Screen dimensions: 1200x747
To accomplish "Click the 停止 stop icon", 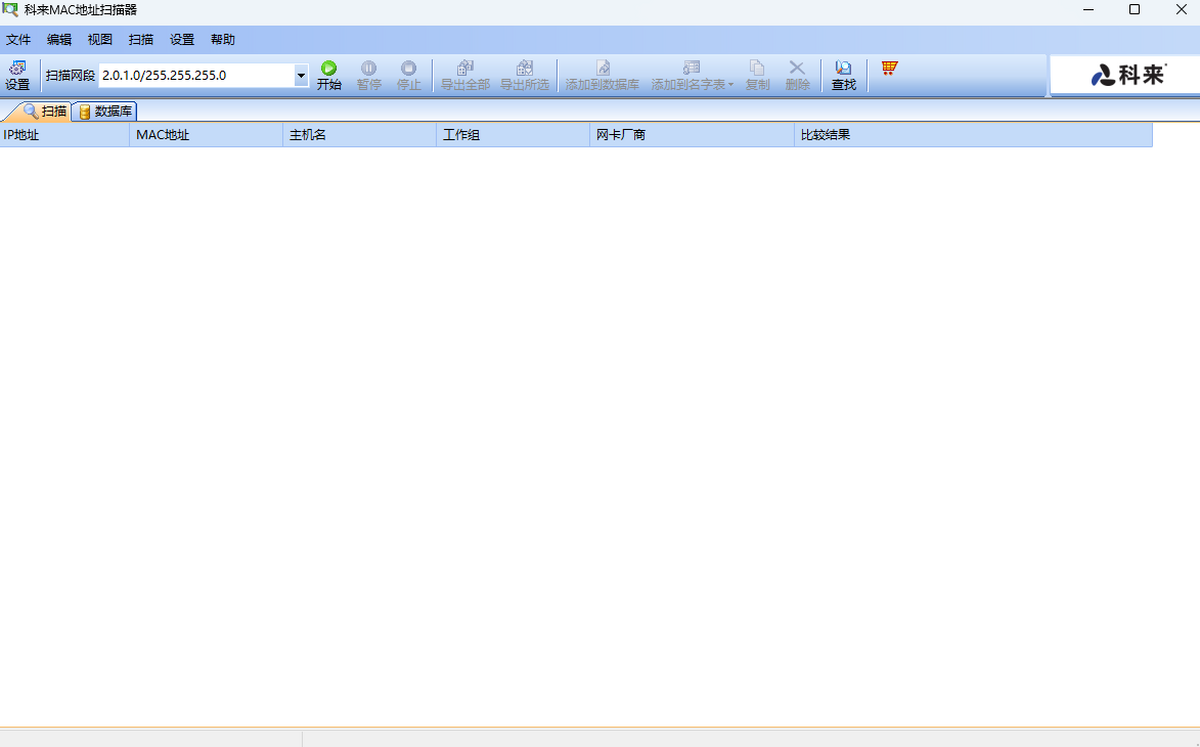I will [408, 75].
